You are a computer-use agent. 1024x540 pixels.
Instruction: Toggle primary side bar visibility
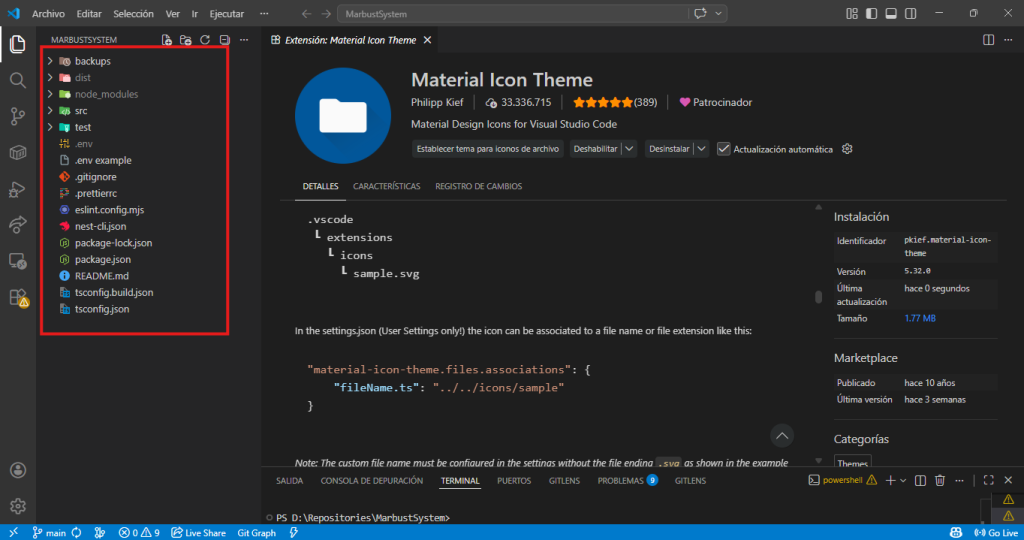(x=871, y=13)
